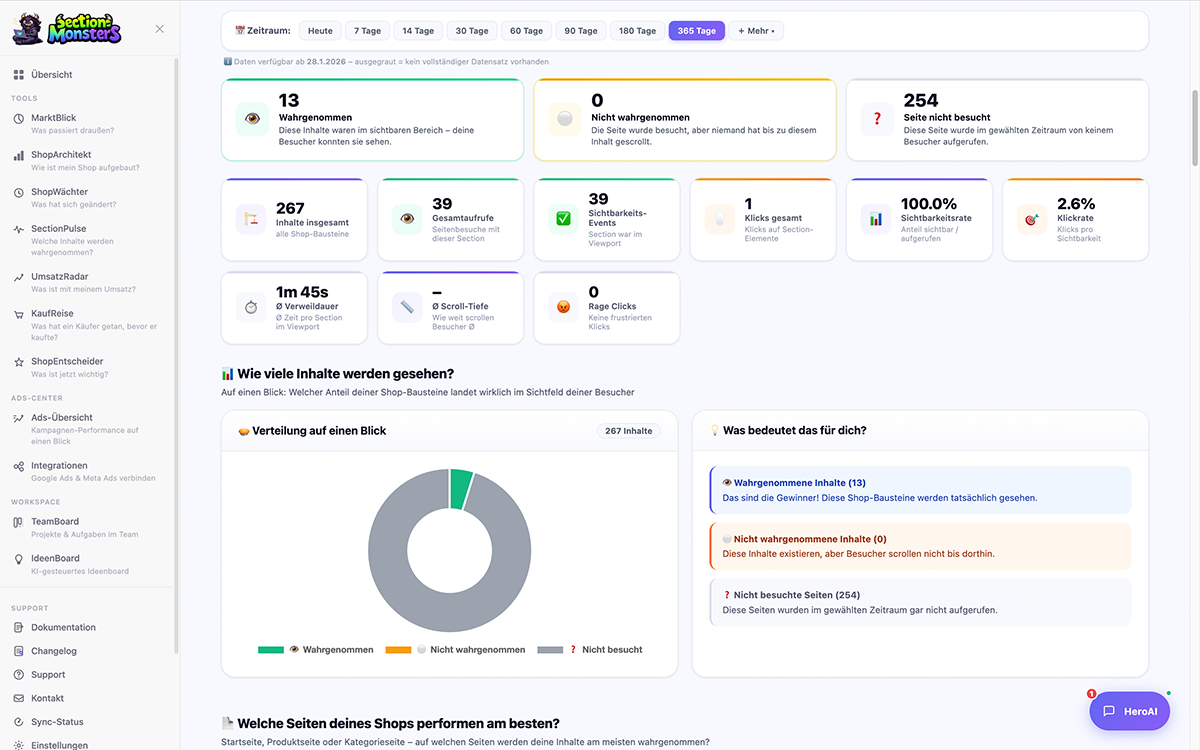Click the UmsatzRadar trend icon

pos(19,277)
